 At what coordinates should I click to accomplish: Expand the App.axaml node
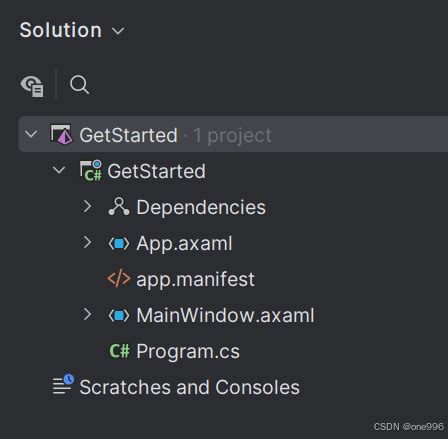click(x=87, y=242)
